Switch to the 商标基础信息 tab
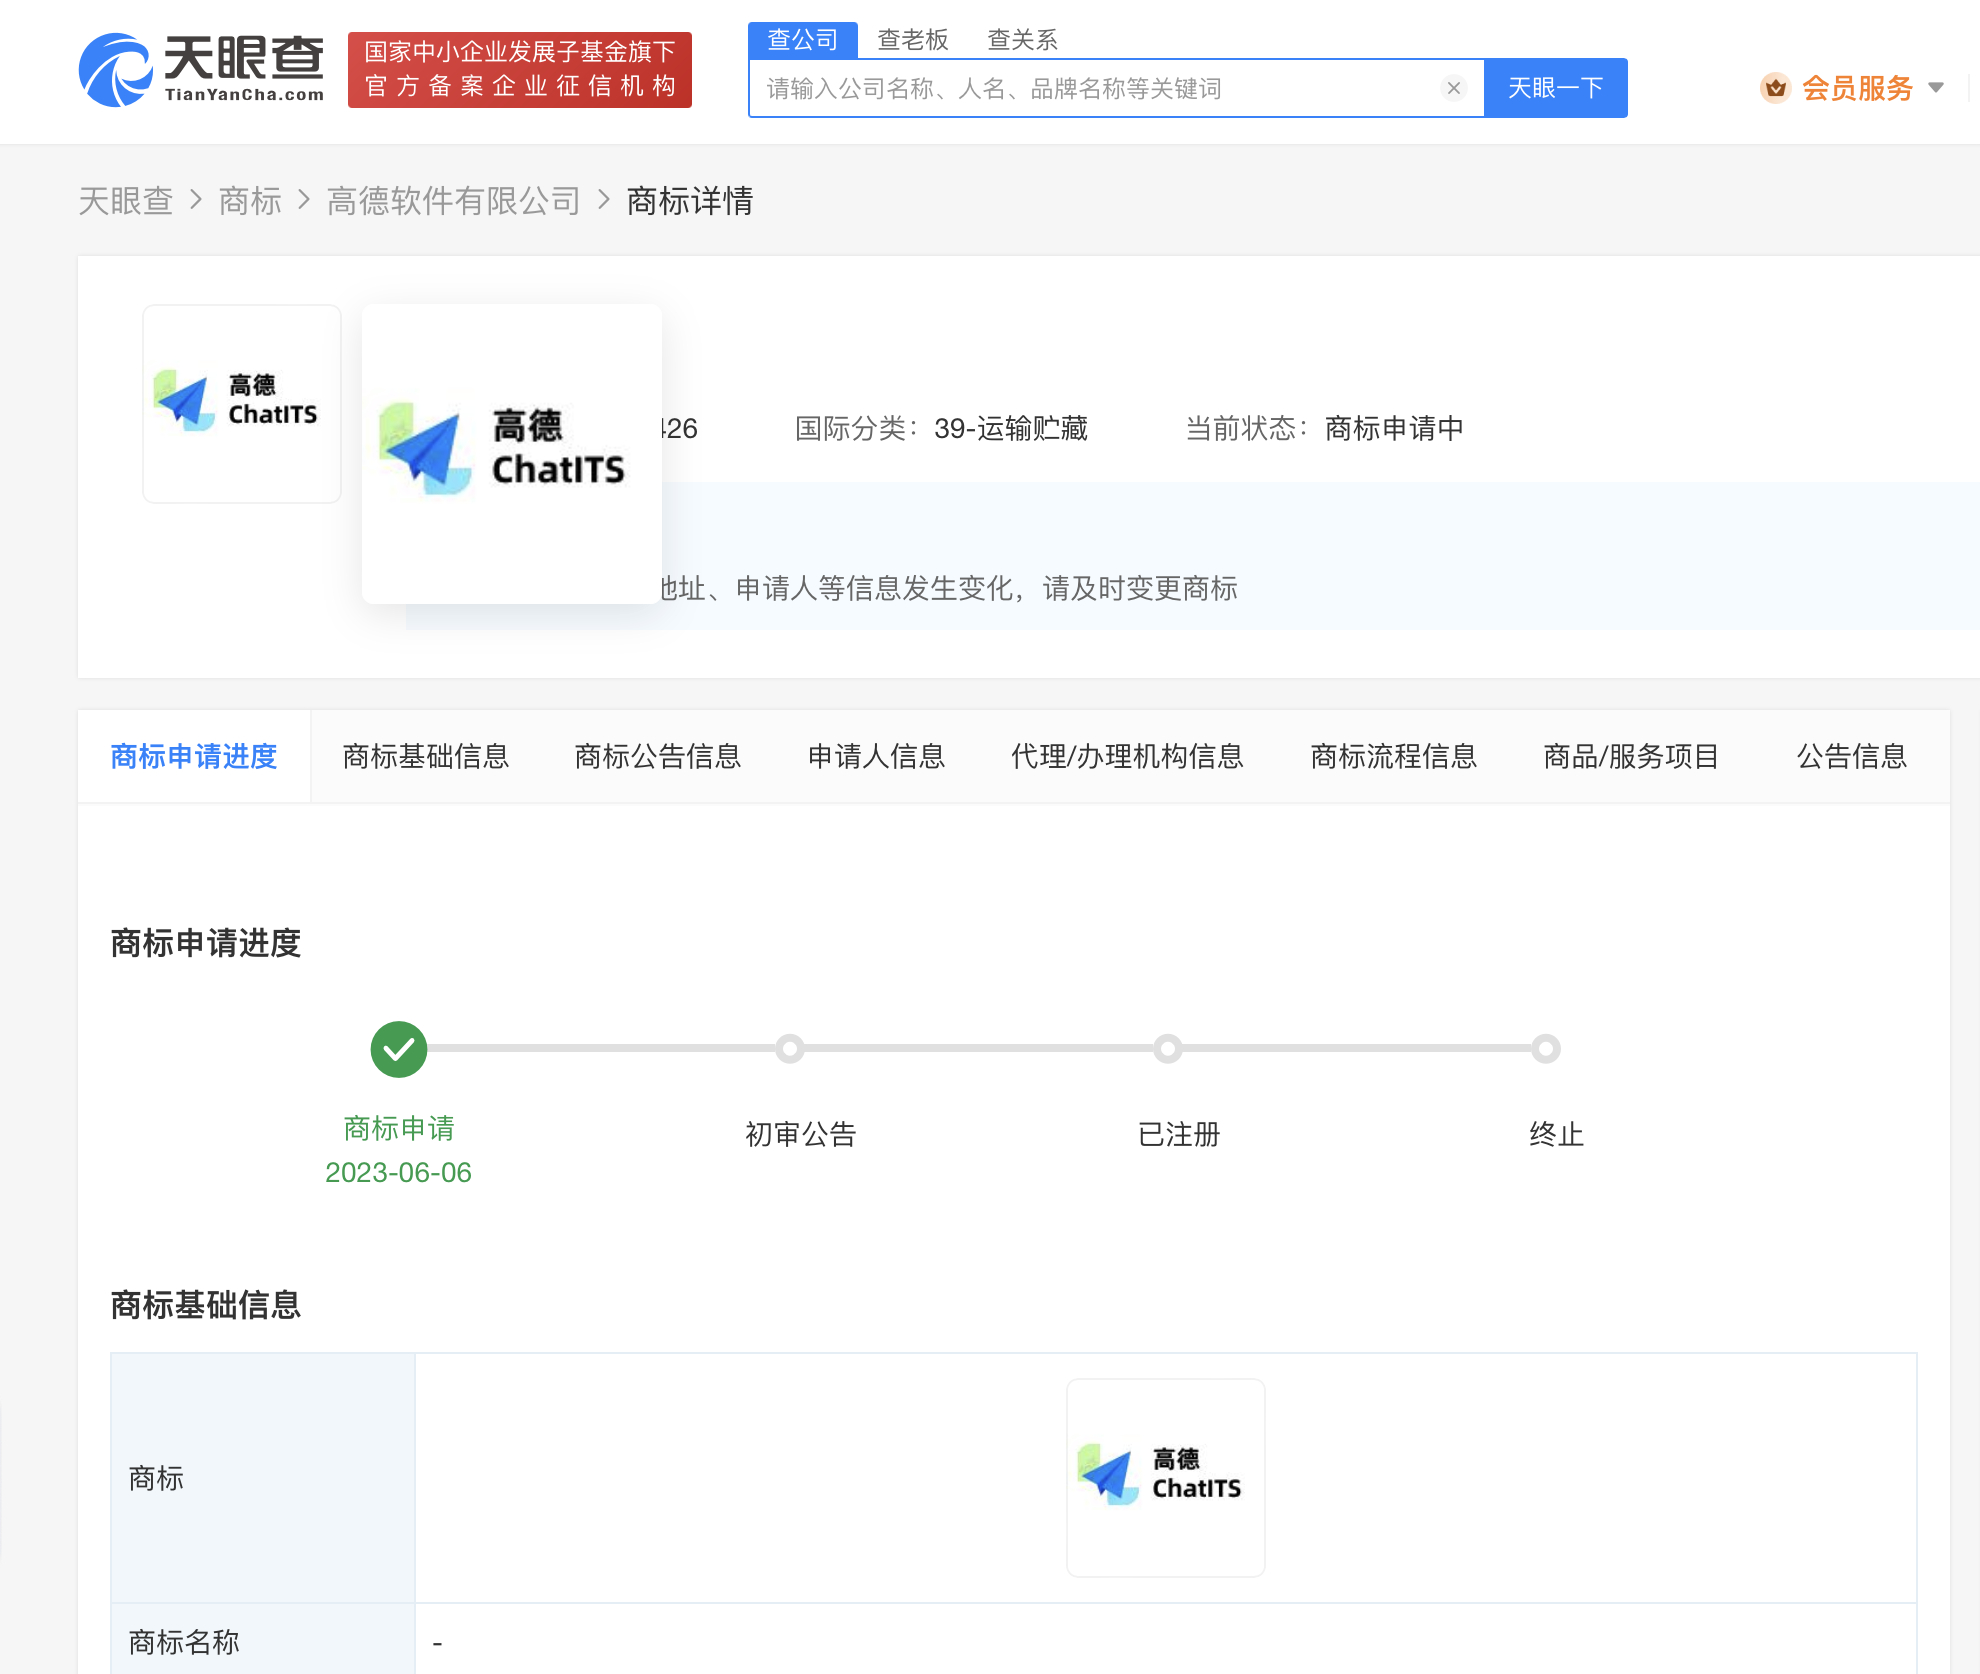The height and width of the screenshot is (1674, 1980). pos(426,756)
